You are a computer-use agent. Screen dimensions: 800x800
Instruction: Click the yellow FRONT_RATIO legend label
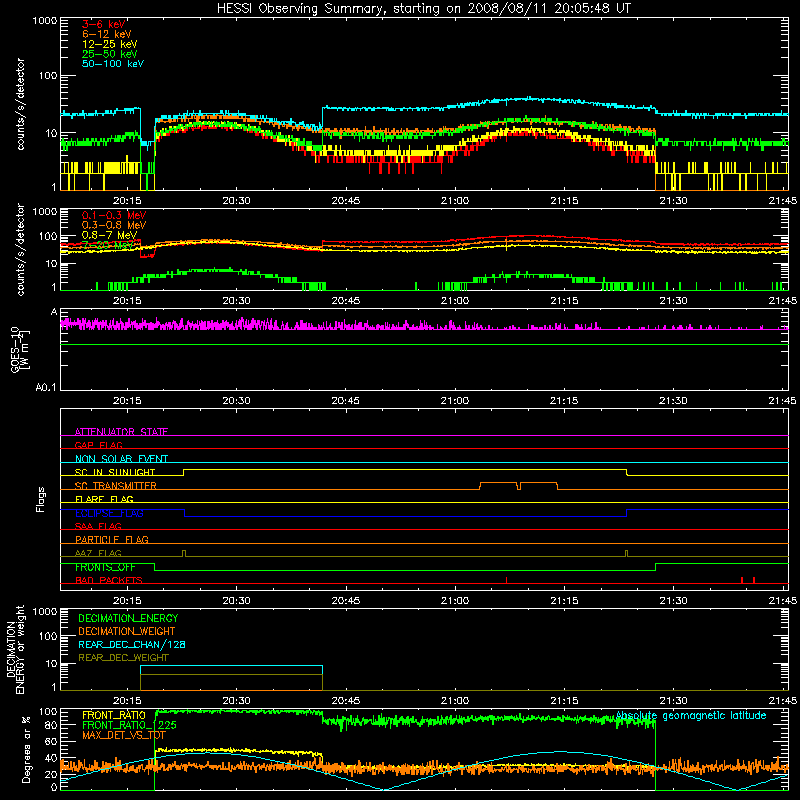[114, 715]
